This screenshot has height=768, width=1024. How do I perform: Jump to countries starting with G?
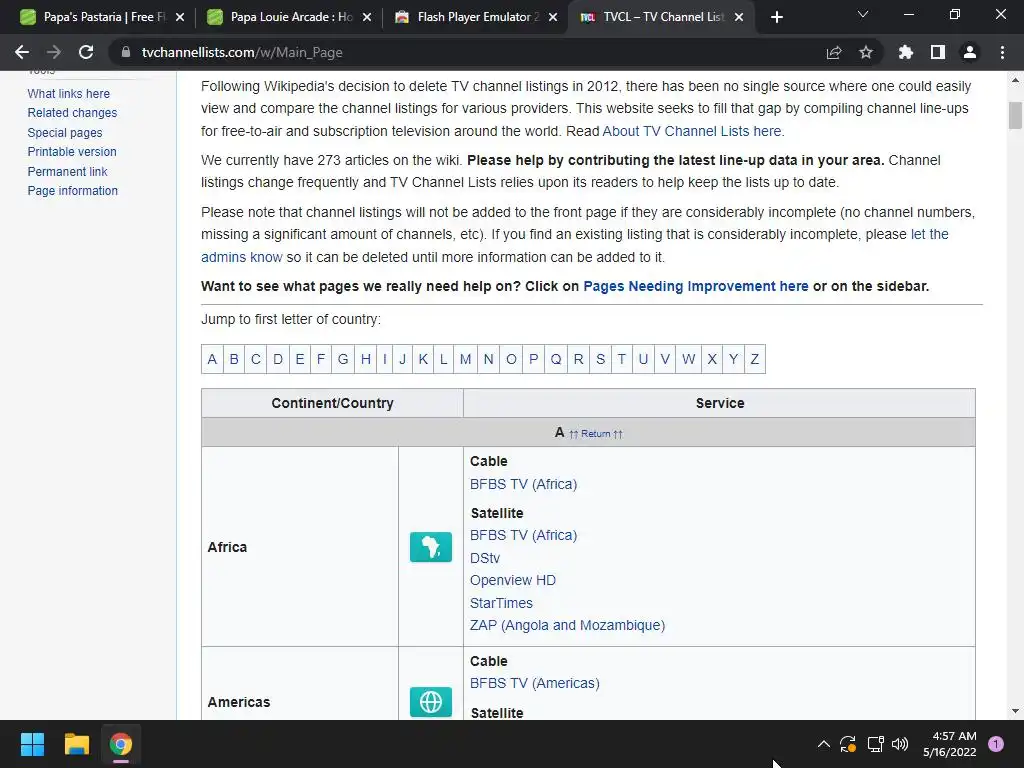343,359
